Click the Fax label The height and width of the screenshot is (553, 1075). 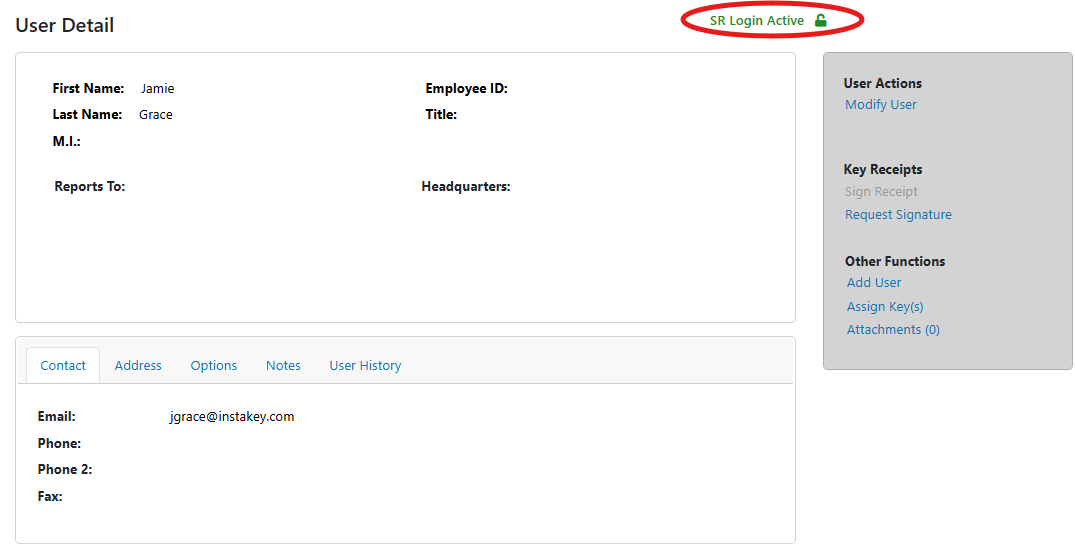[x=50, y=496]
